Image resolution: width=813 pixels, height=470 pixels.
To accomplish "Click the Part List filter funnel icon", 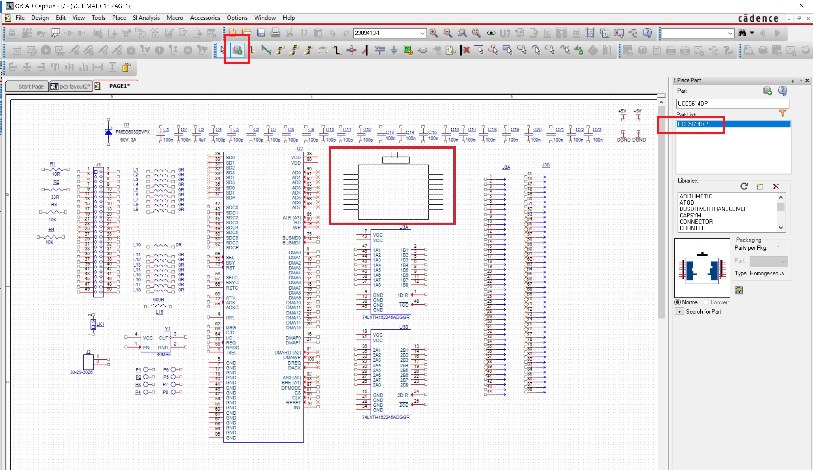I will (x=783, y=113).
